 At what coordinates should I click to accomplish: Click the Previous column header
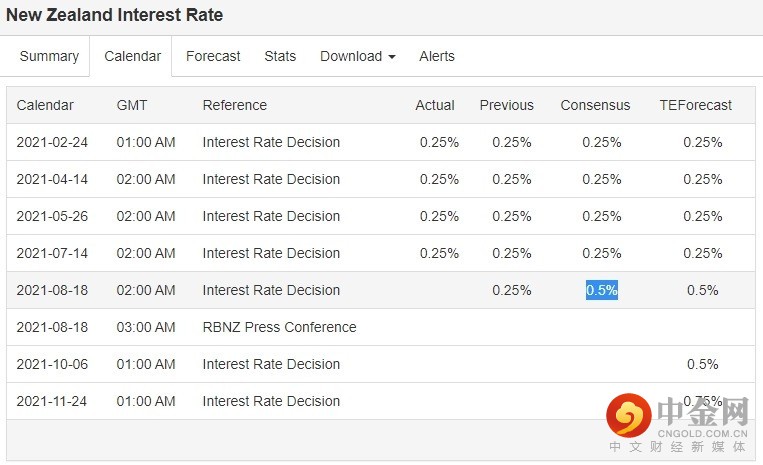tap(506, 105)
